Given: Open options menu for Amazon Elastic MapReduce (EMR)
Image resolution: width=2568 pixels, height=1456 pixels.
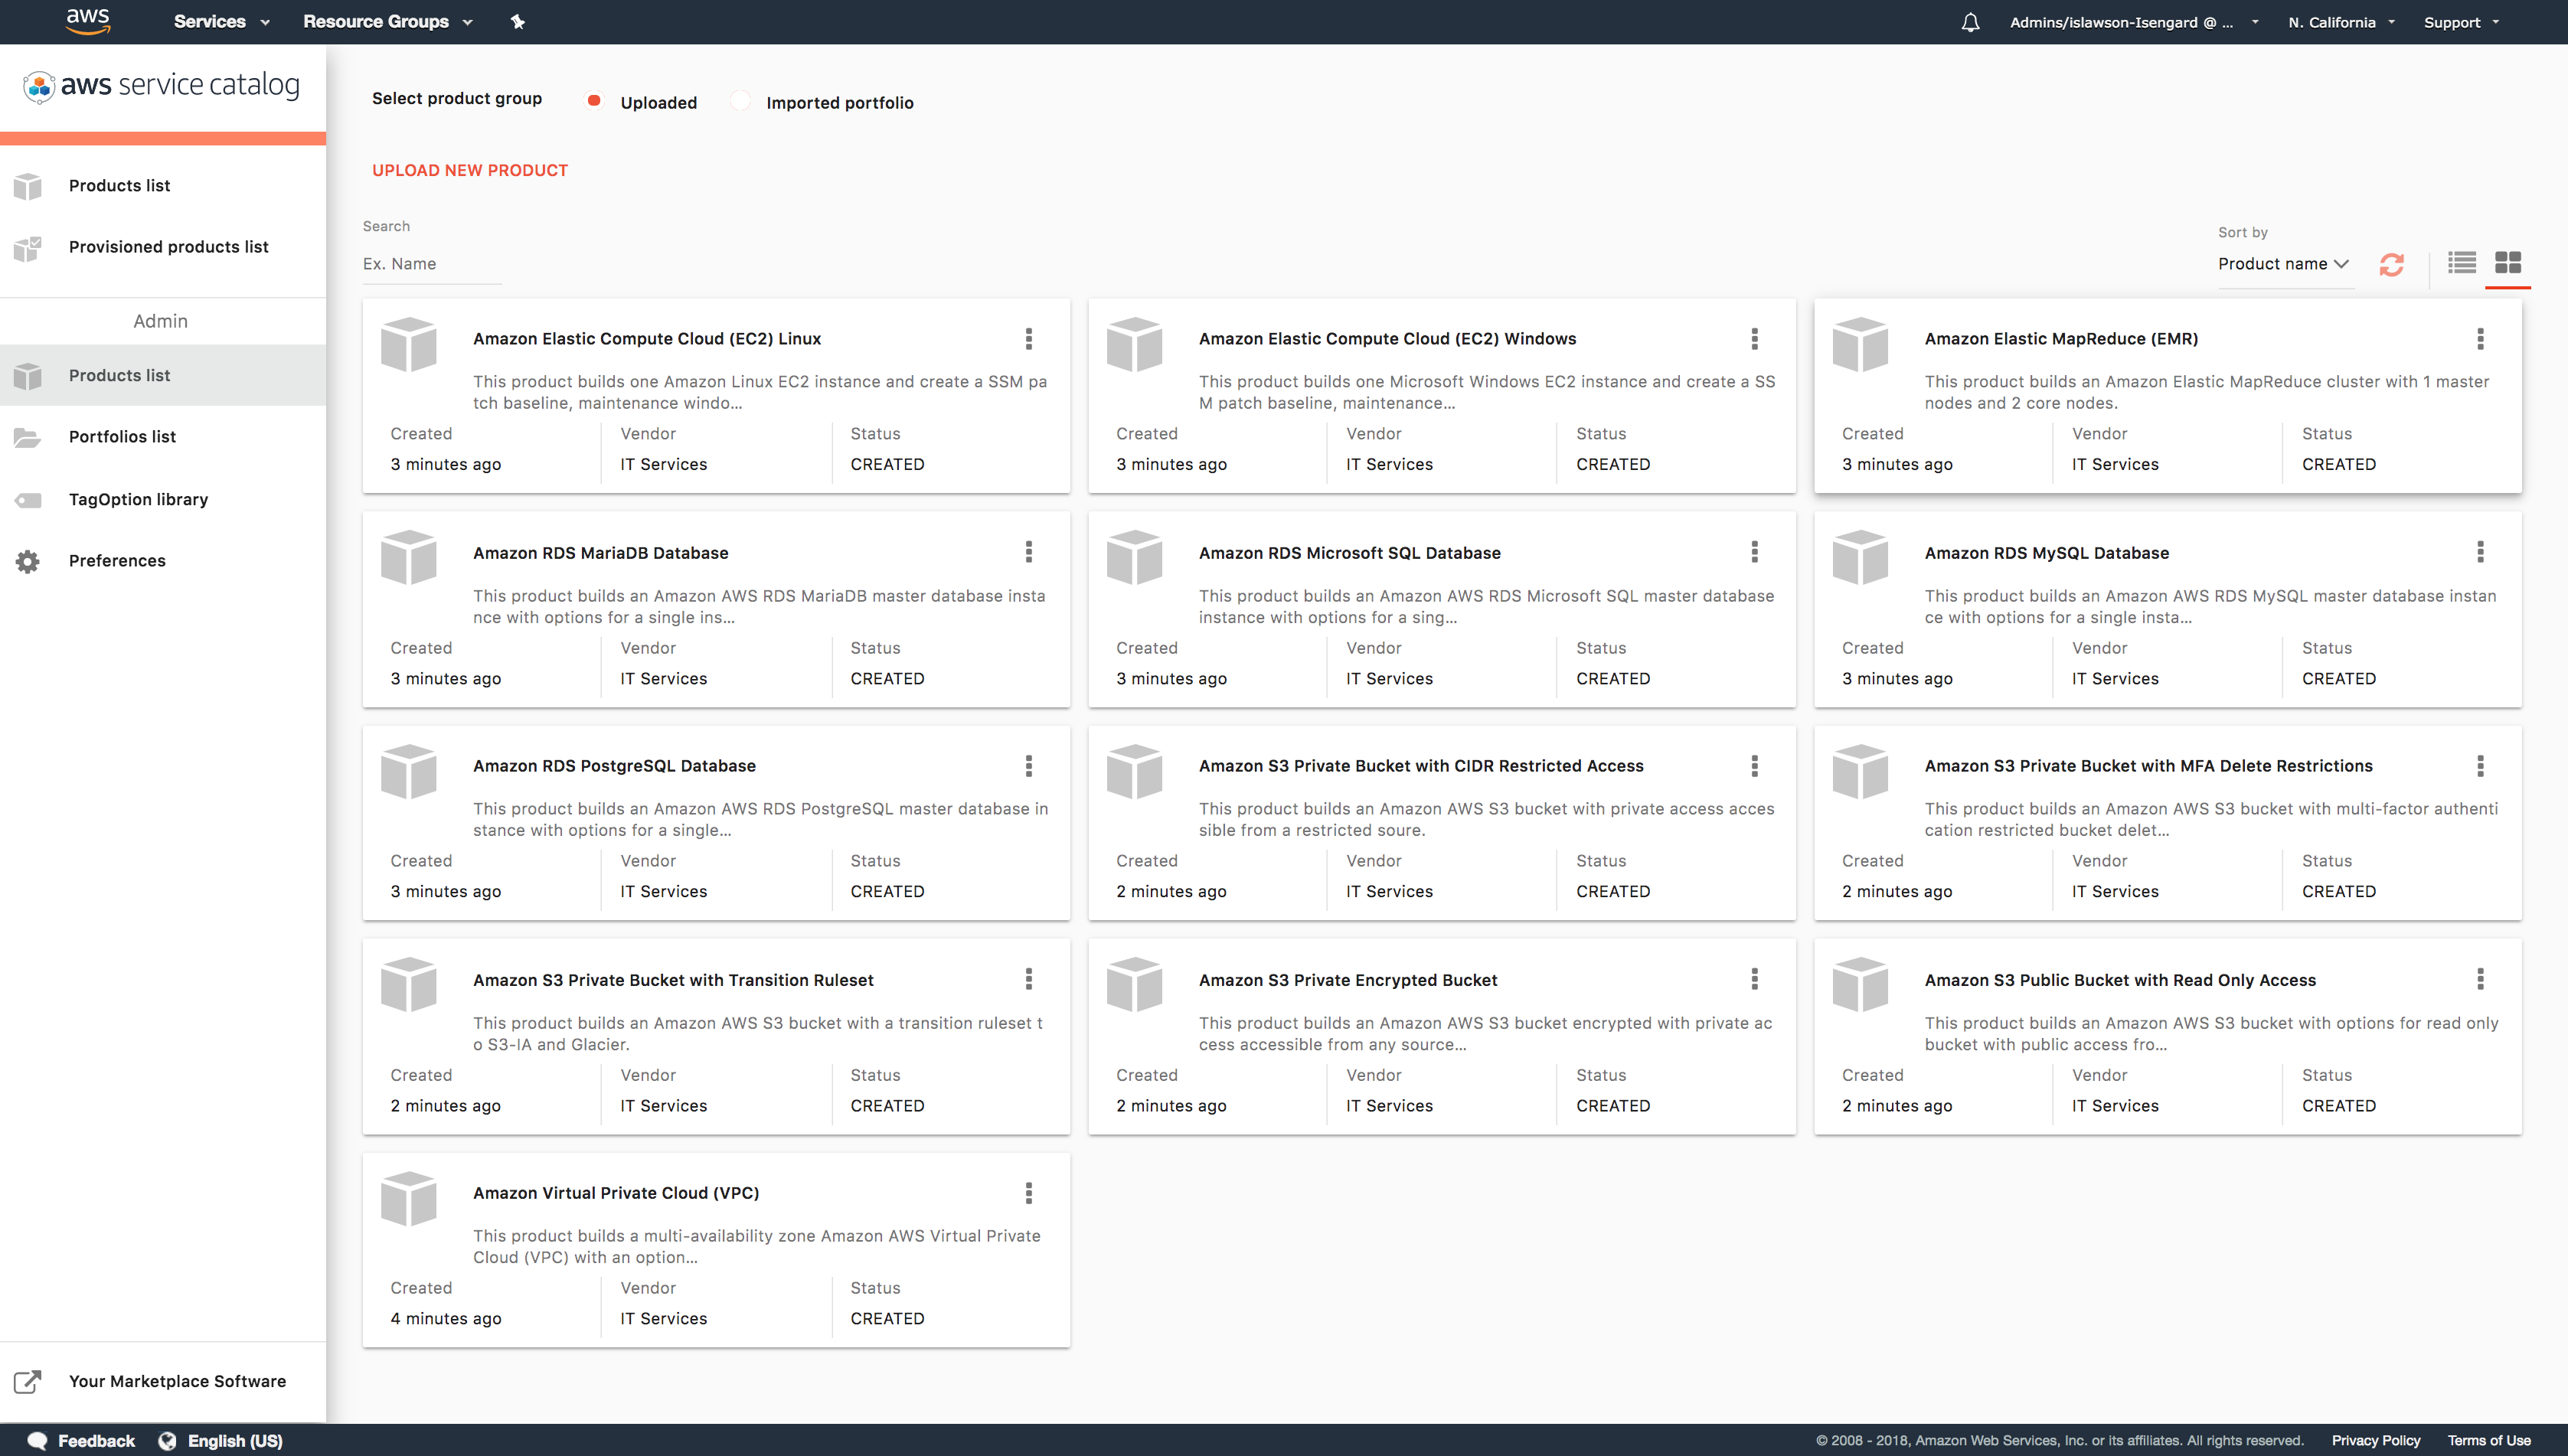Looking at the screenshot, I should pyautogui.click(x=2479, y=339).
